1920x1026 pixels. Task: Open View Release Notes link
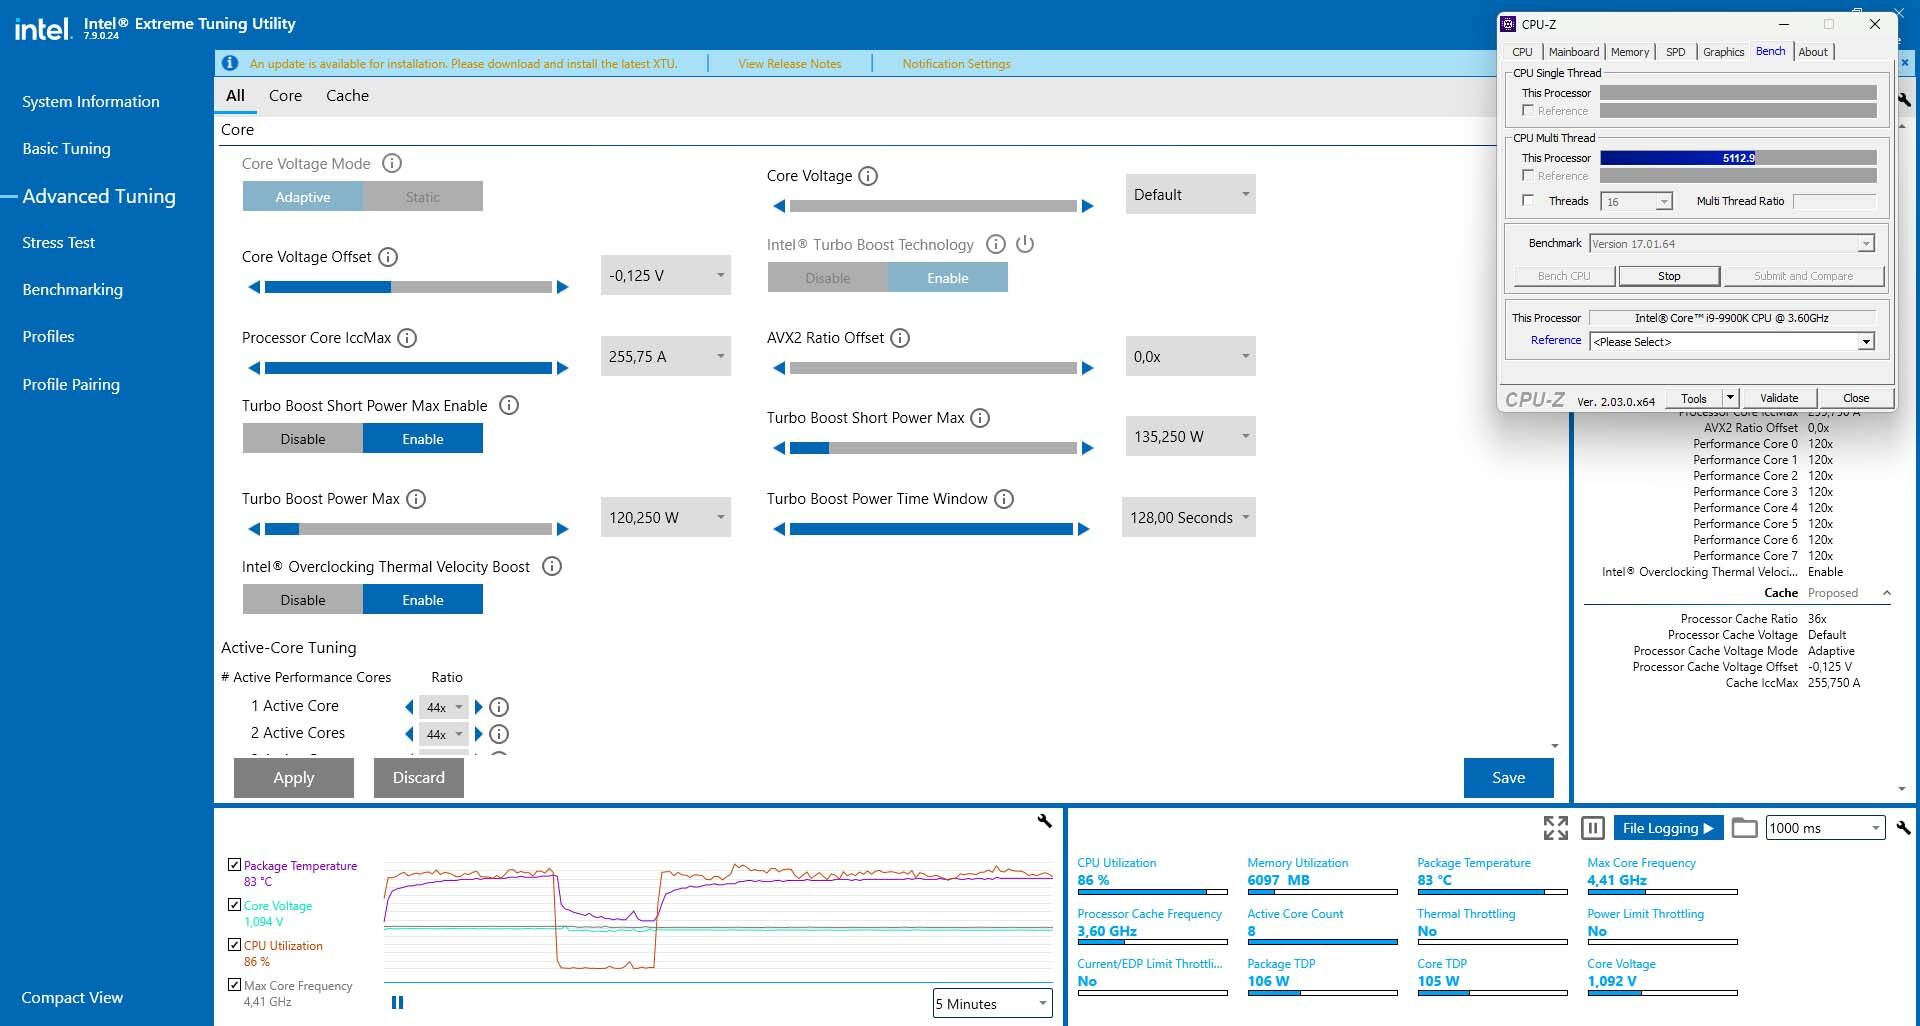pyautogui.click(x=790, y=64)
